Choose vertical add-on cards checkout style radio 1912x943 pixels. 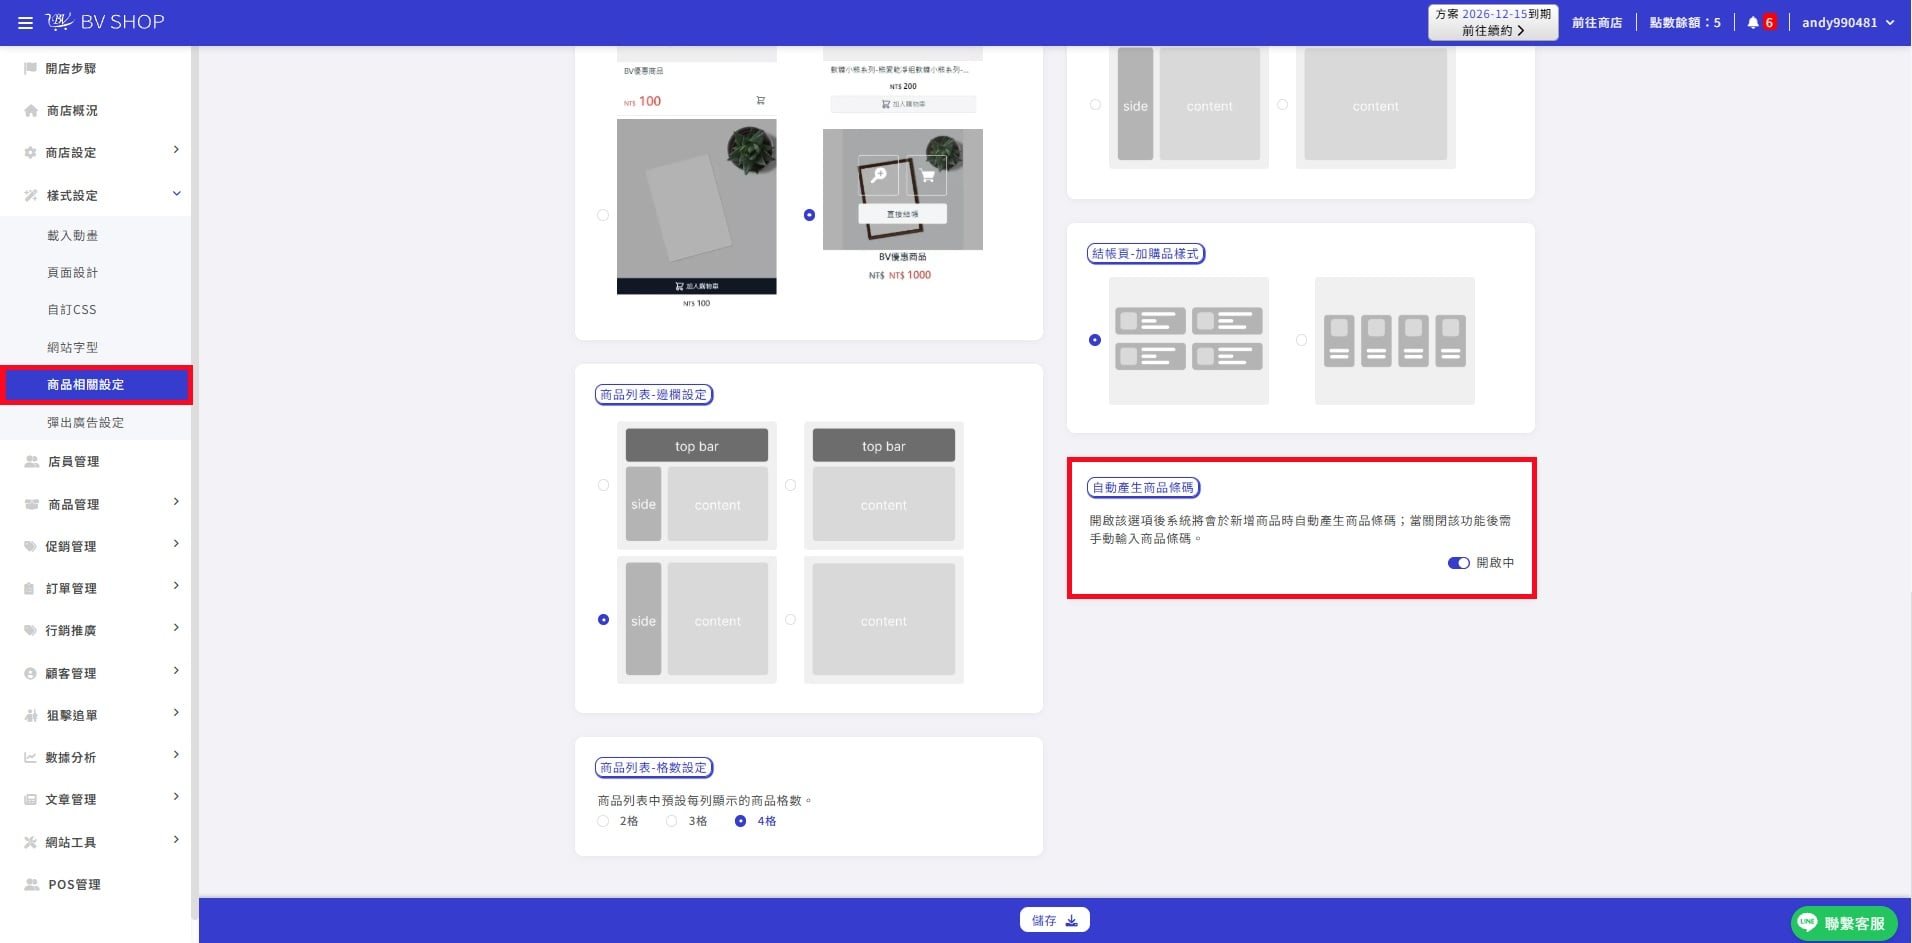point(1301,340)
